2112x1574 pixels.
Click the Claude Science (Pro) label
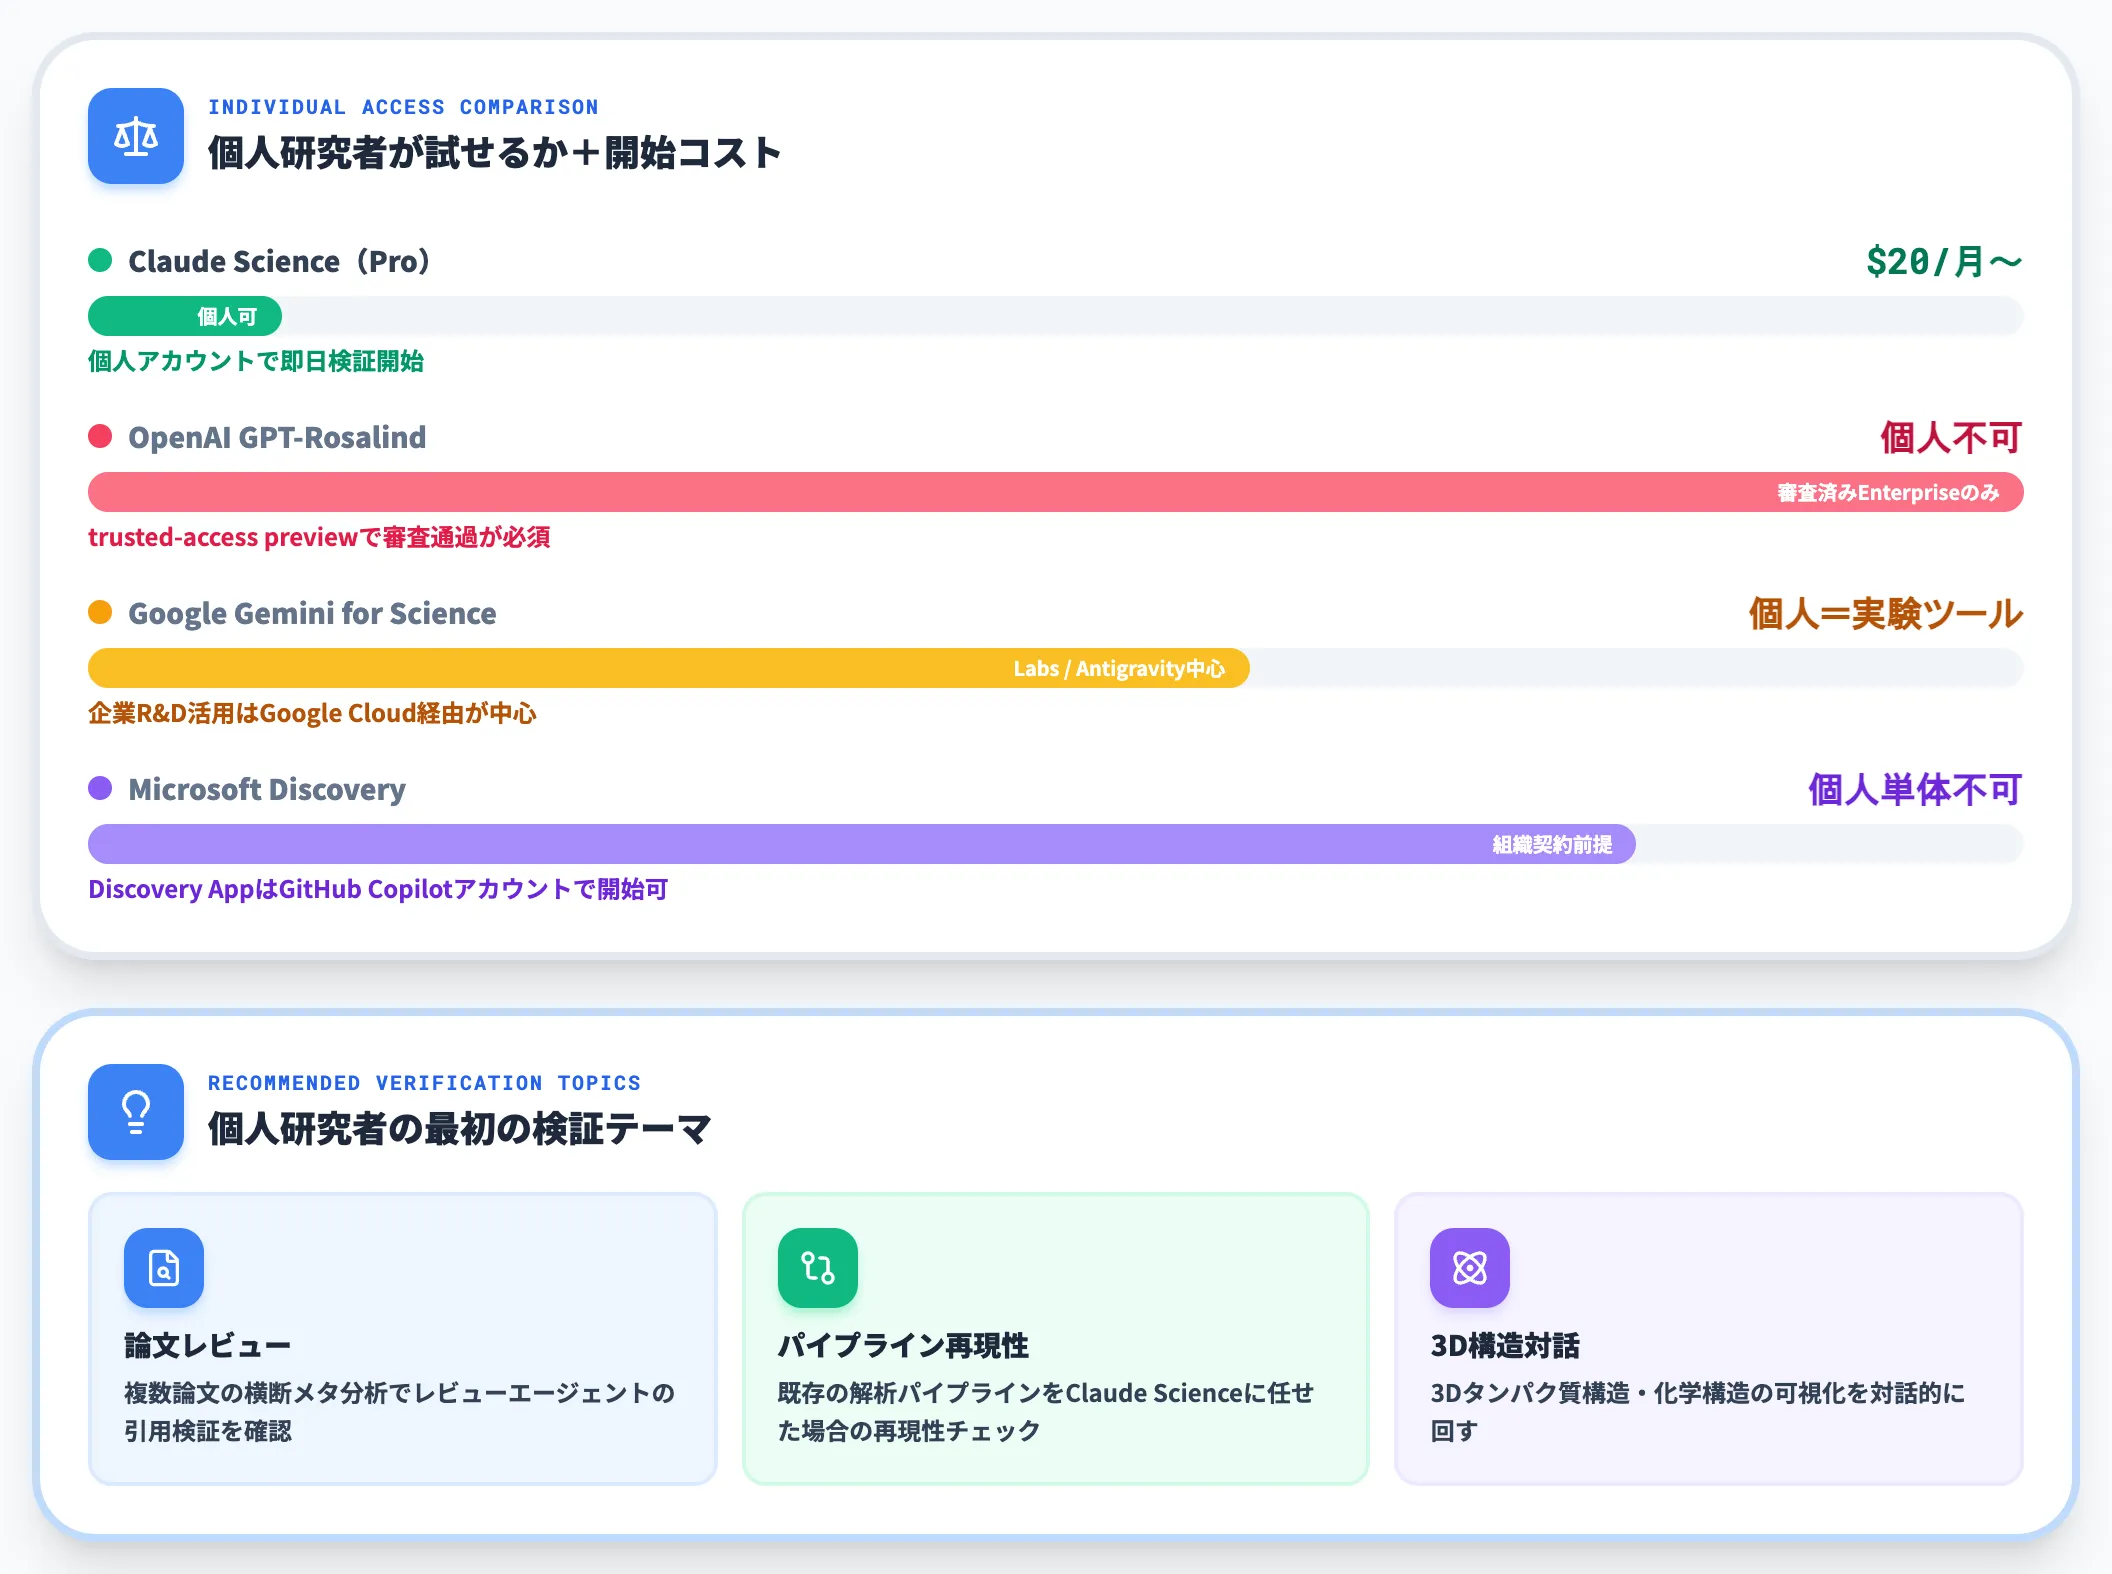coord(279,261)
